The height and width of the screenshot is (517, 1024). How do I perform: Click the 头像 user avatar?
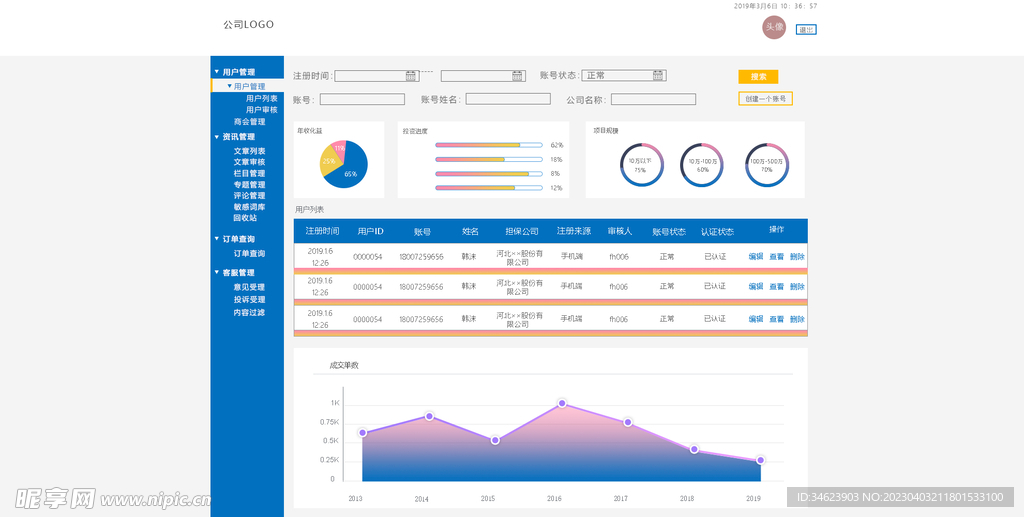coord(774,27)
